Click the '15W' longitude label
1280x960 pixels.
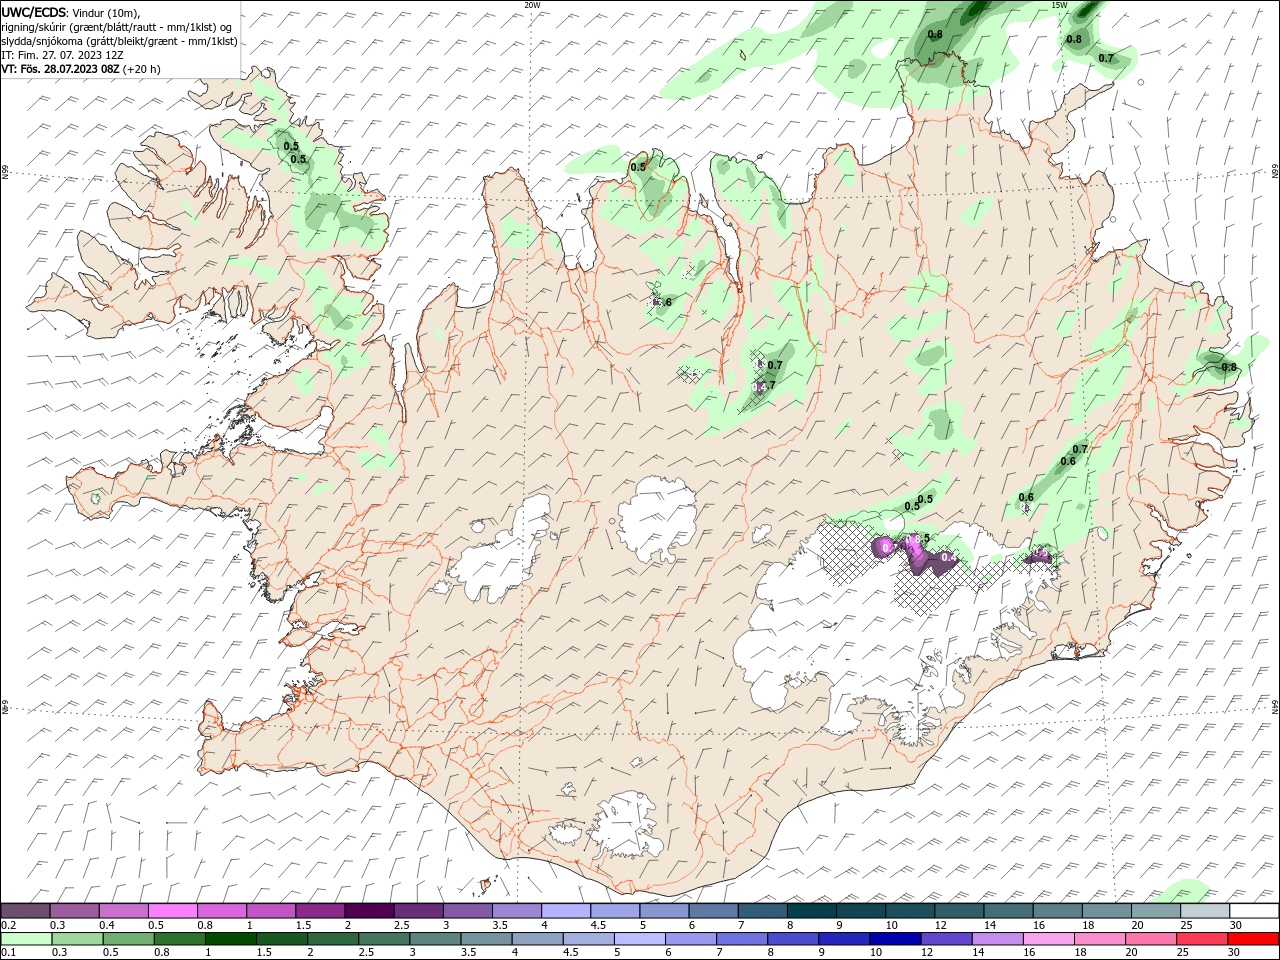pyautogui.click(x=1059, y=5)
